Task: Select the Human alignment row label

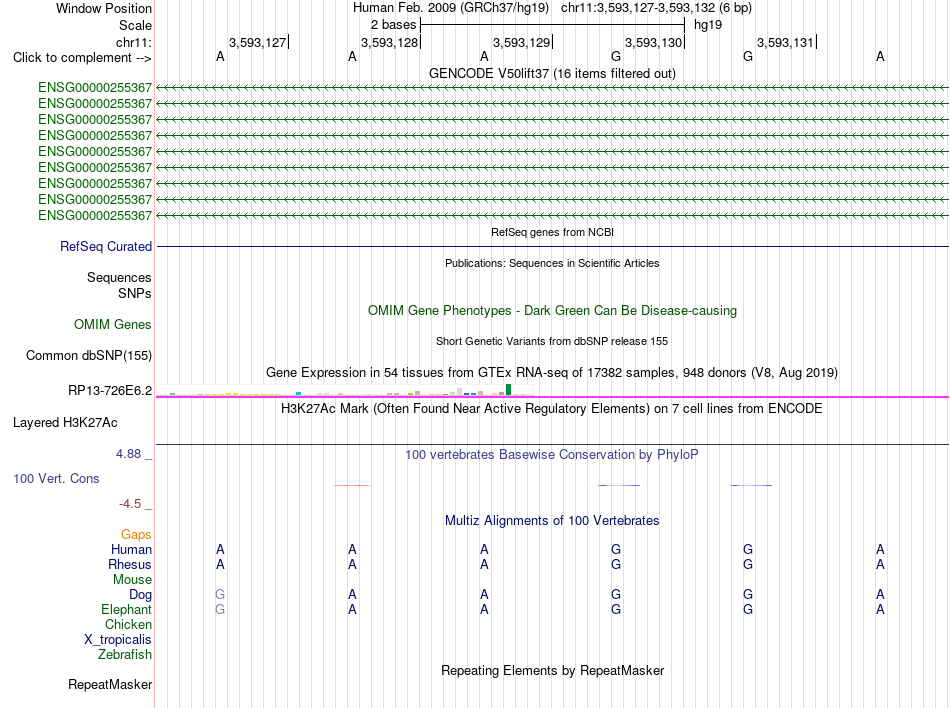Action: [x=131, y=549]
